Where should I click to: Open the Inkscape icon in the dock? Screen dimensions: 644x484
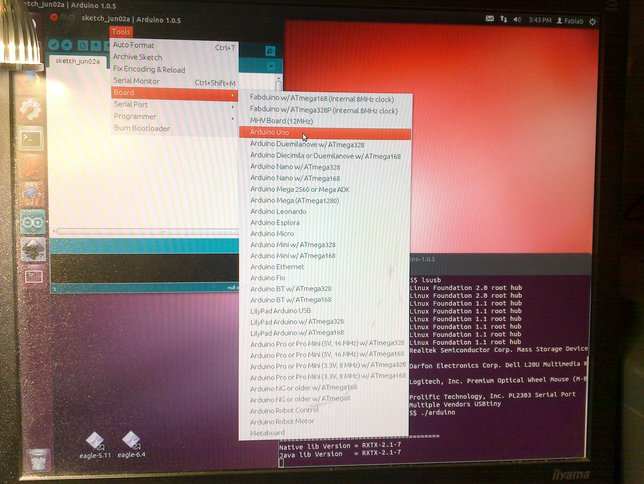[34, 249]
